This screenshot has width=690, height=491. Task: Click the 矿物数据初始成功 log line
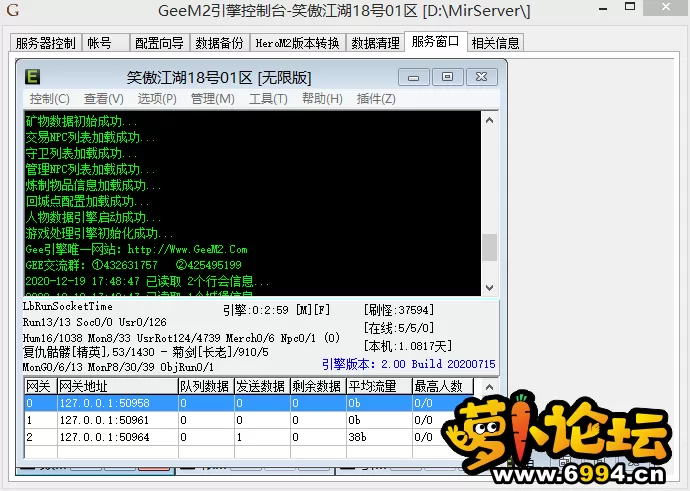point(81,121)
